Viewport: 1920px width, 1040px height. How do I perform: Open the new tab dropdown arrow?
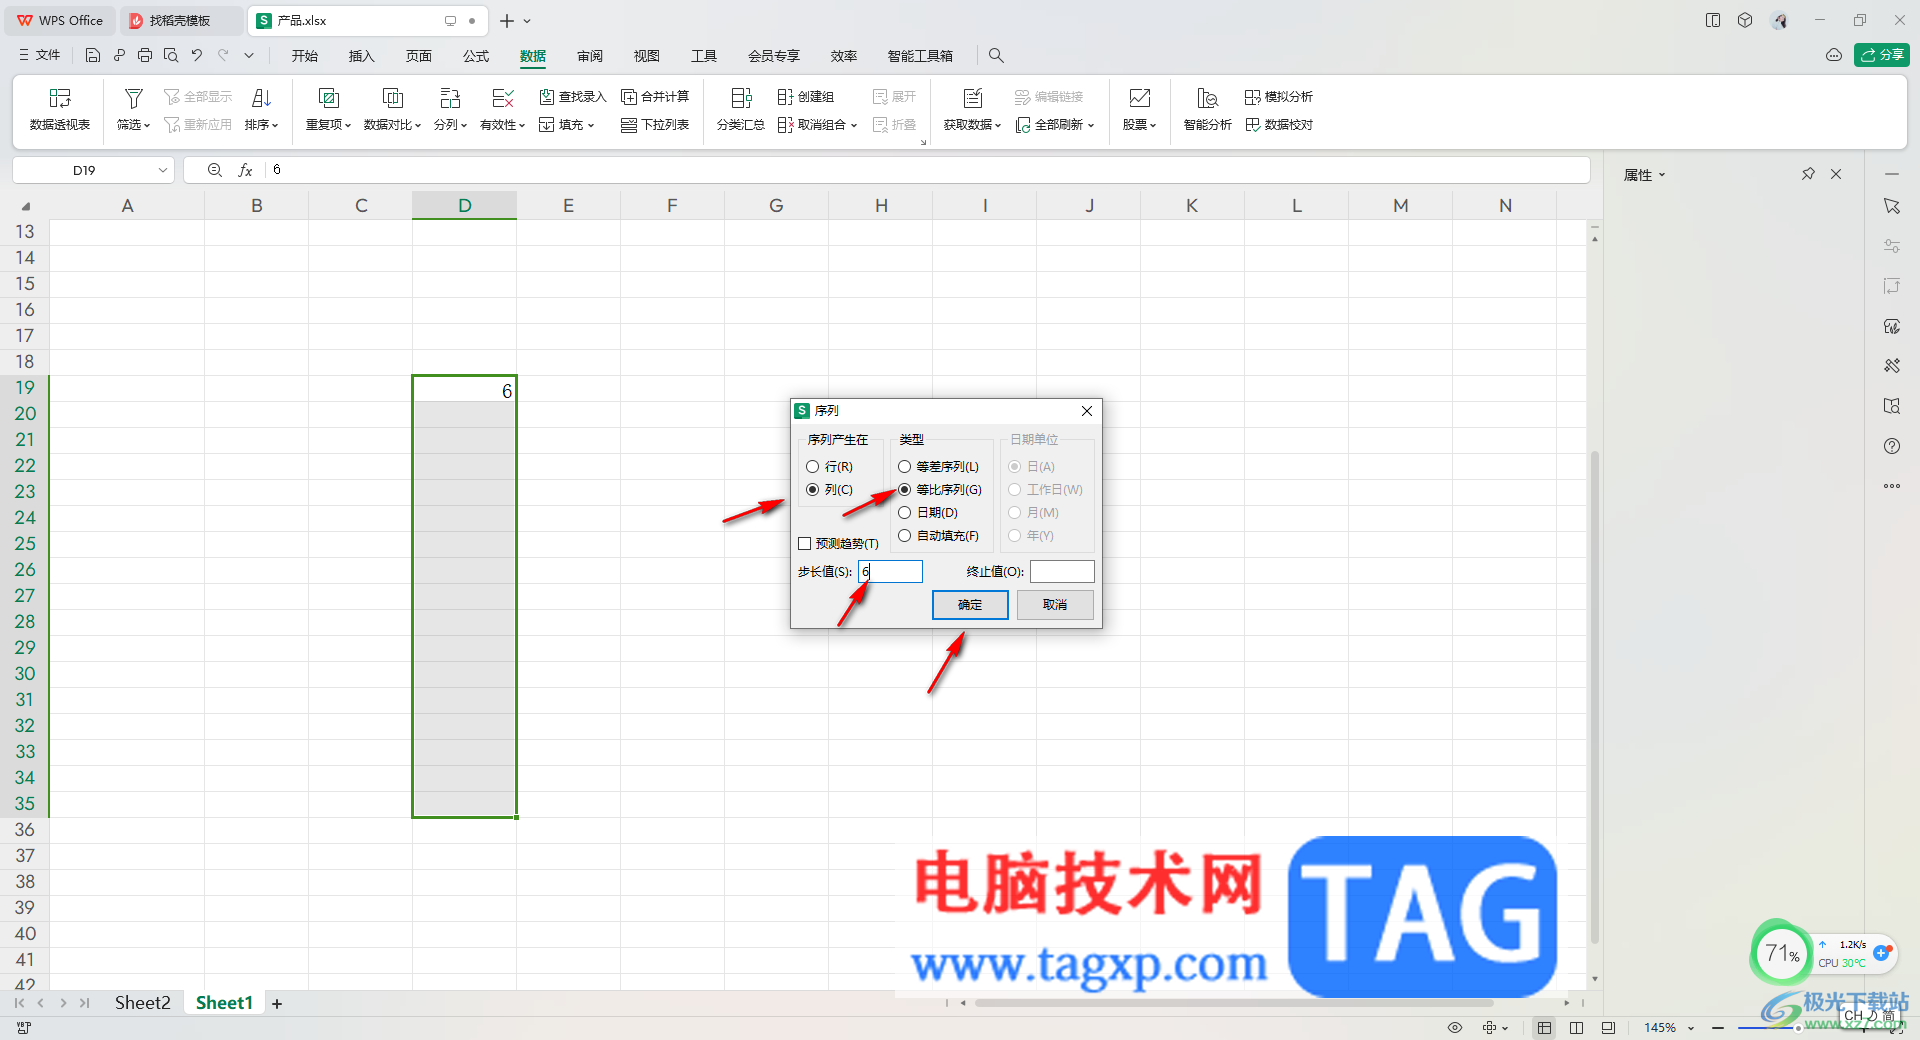(527, 21)
